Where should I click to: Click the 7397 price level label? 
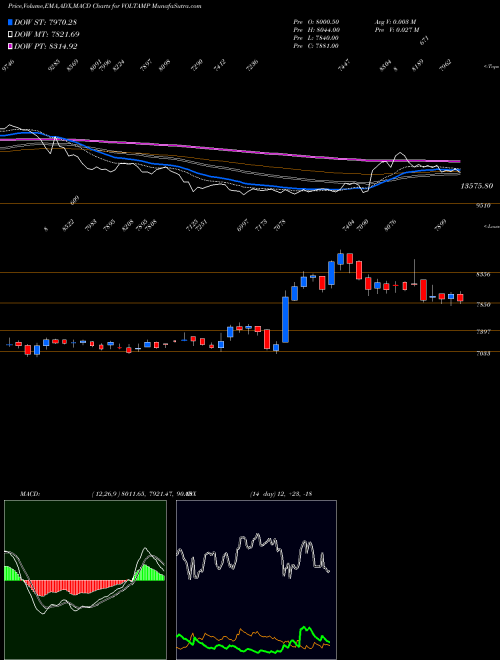(x=483, y=332)
